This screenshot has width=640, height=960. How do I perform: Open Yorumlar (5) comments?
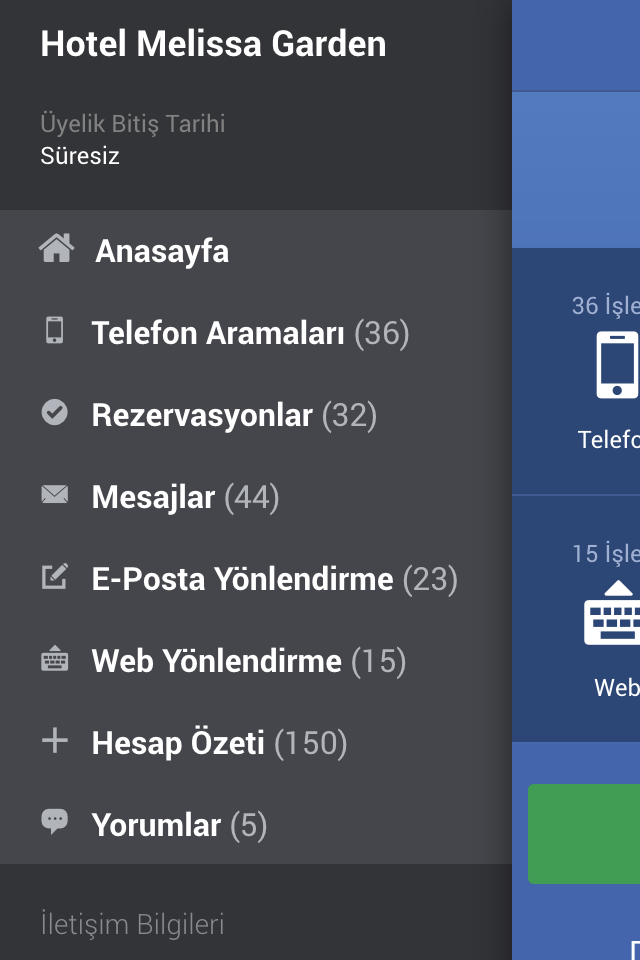(255, 825)
